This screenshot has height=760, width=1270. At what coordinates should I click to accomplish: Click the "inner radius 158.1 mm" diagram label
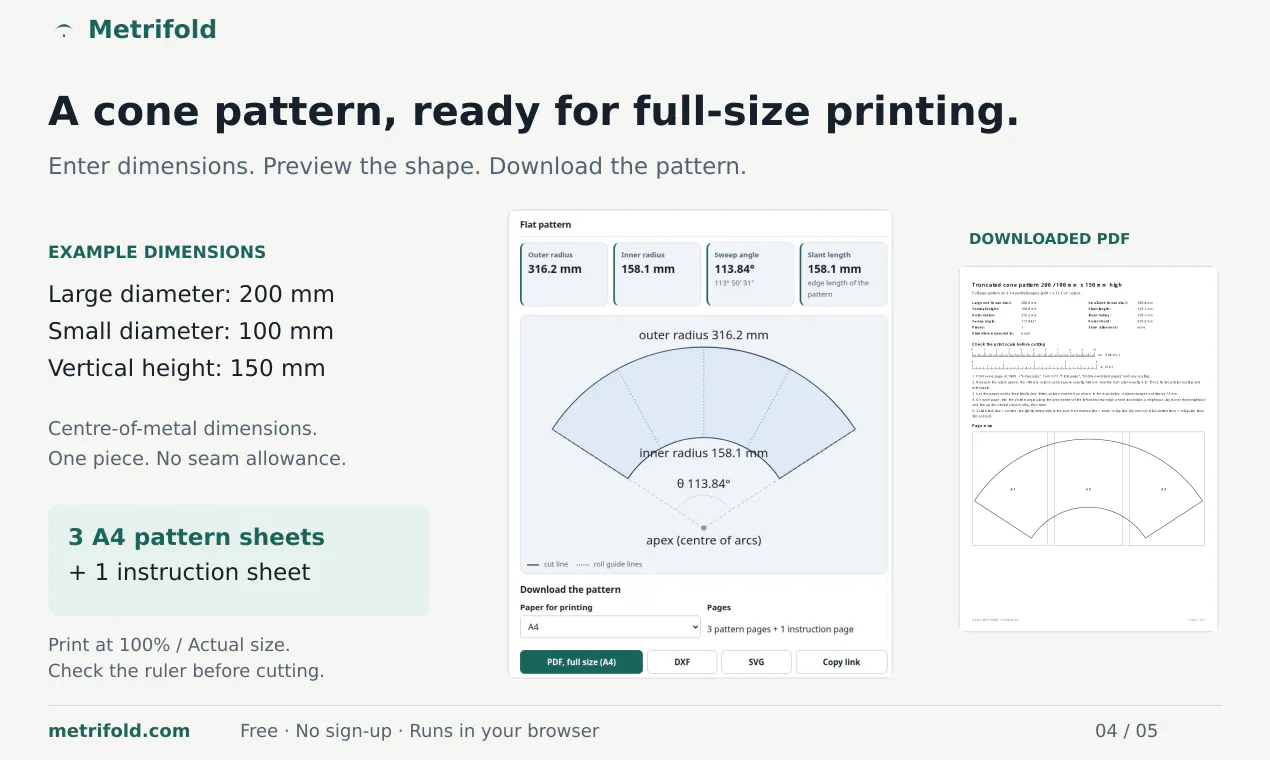point(704,453)
